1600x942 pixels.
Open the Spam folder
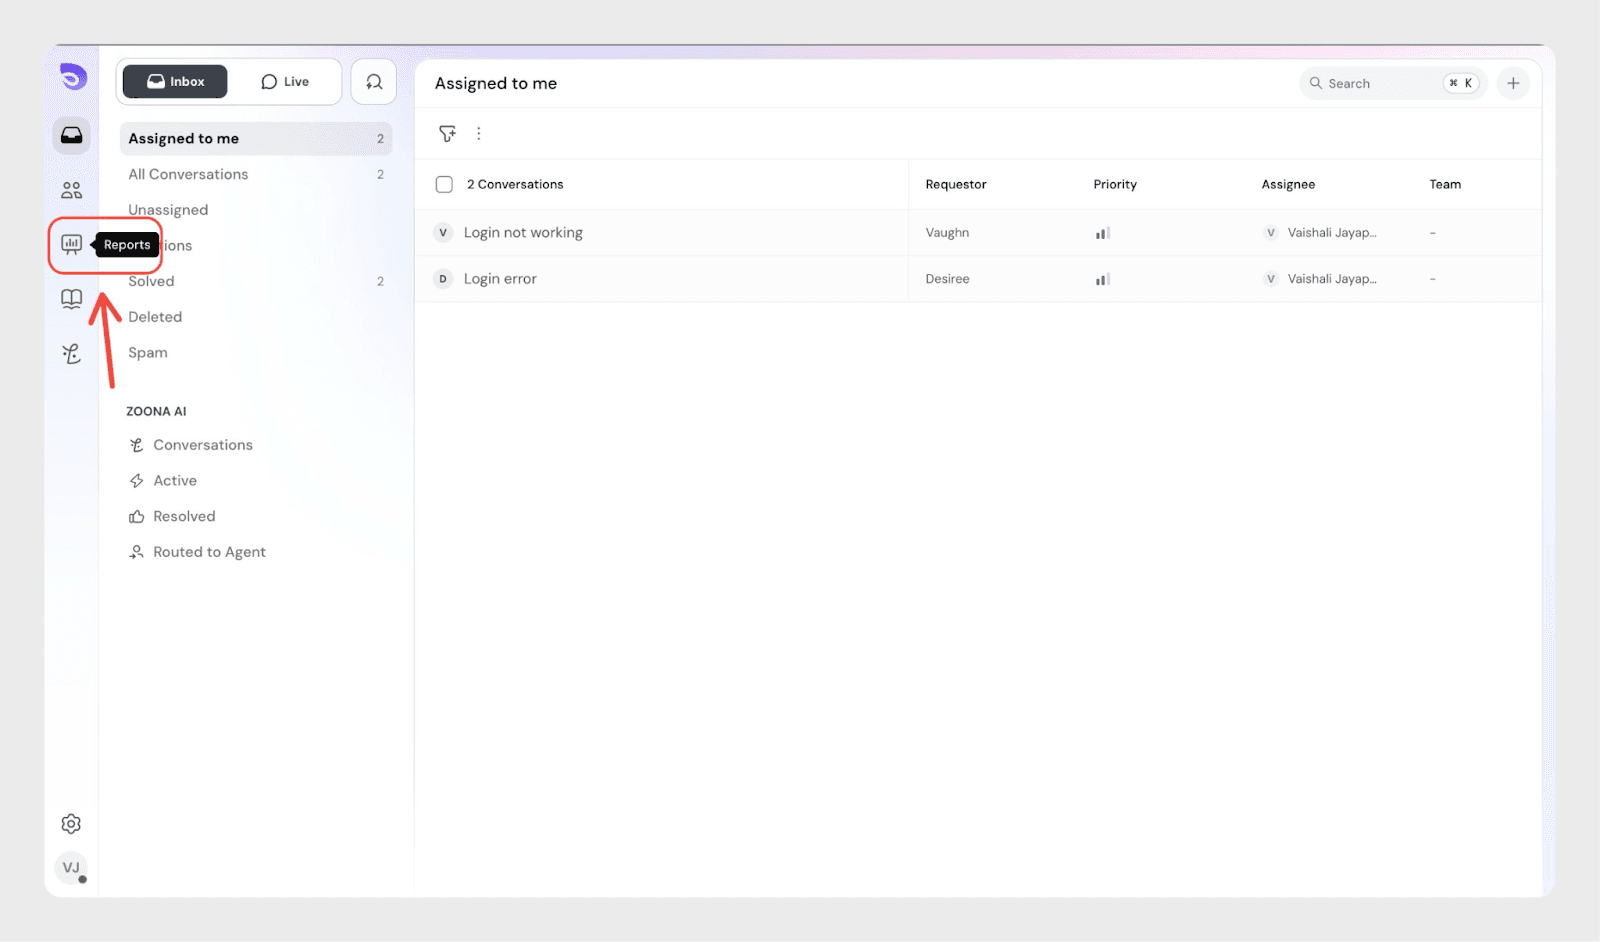pos(148,353)
